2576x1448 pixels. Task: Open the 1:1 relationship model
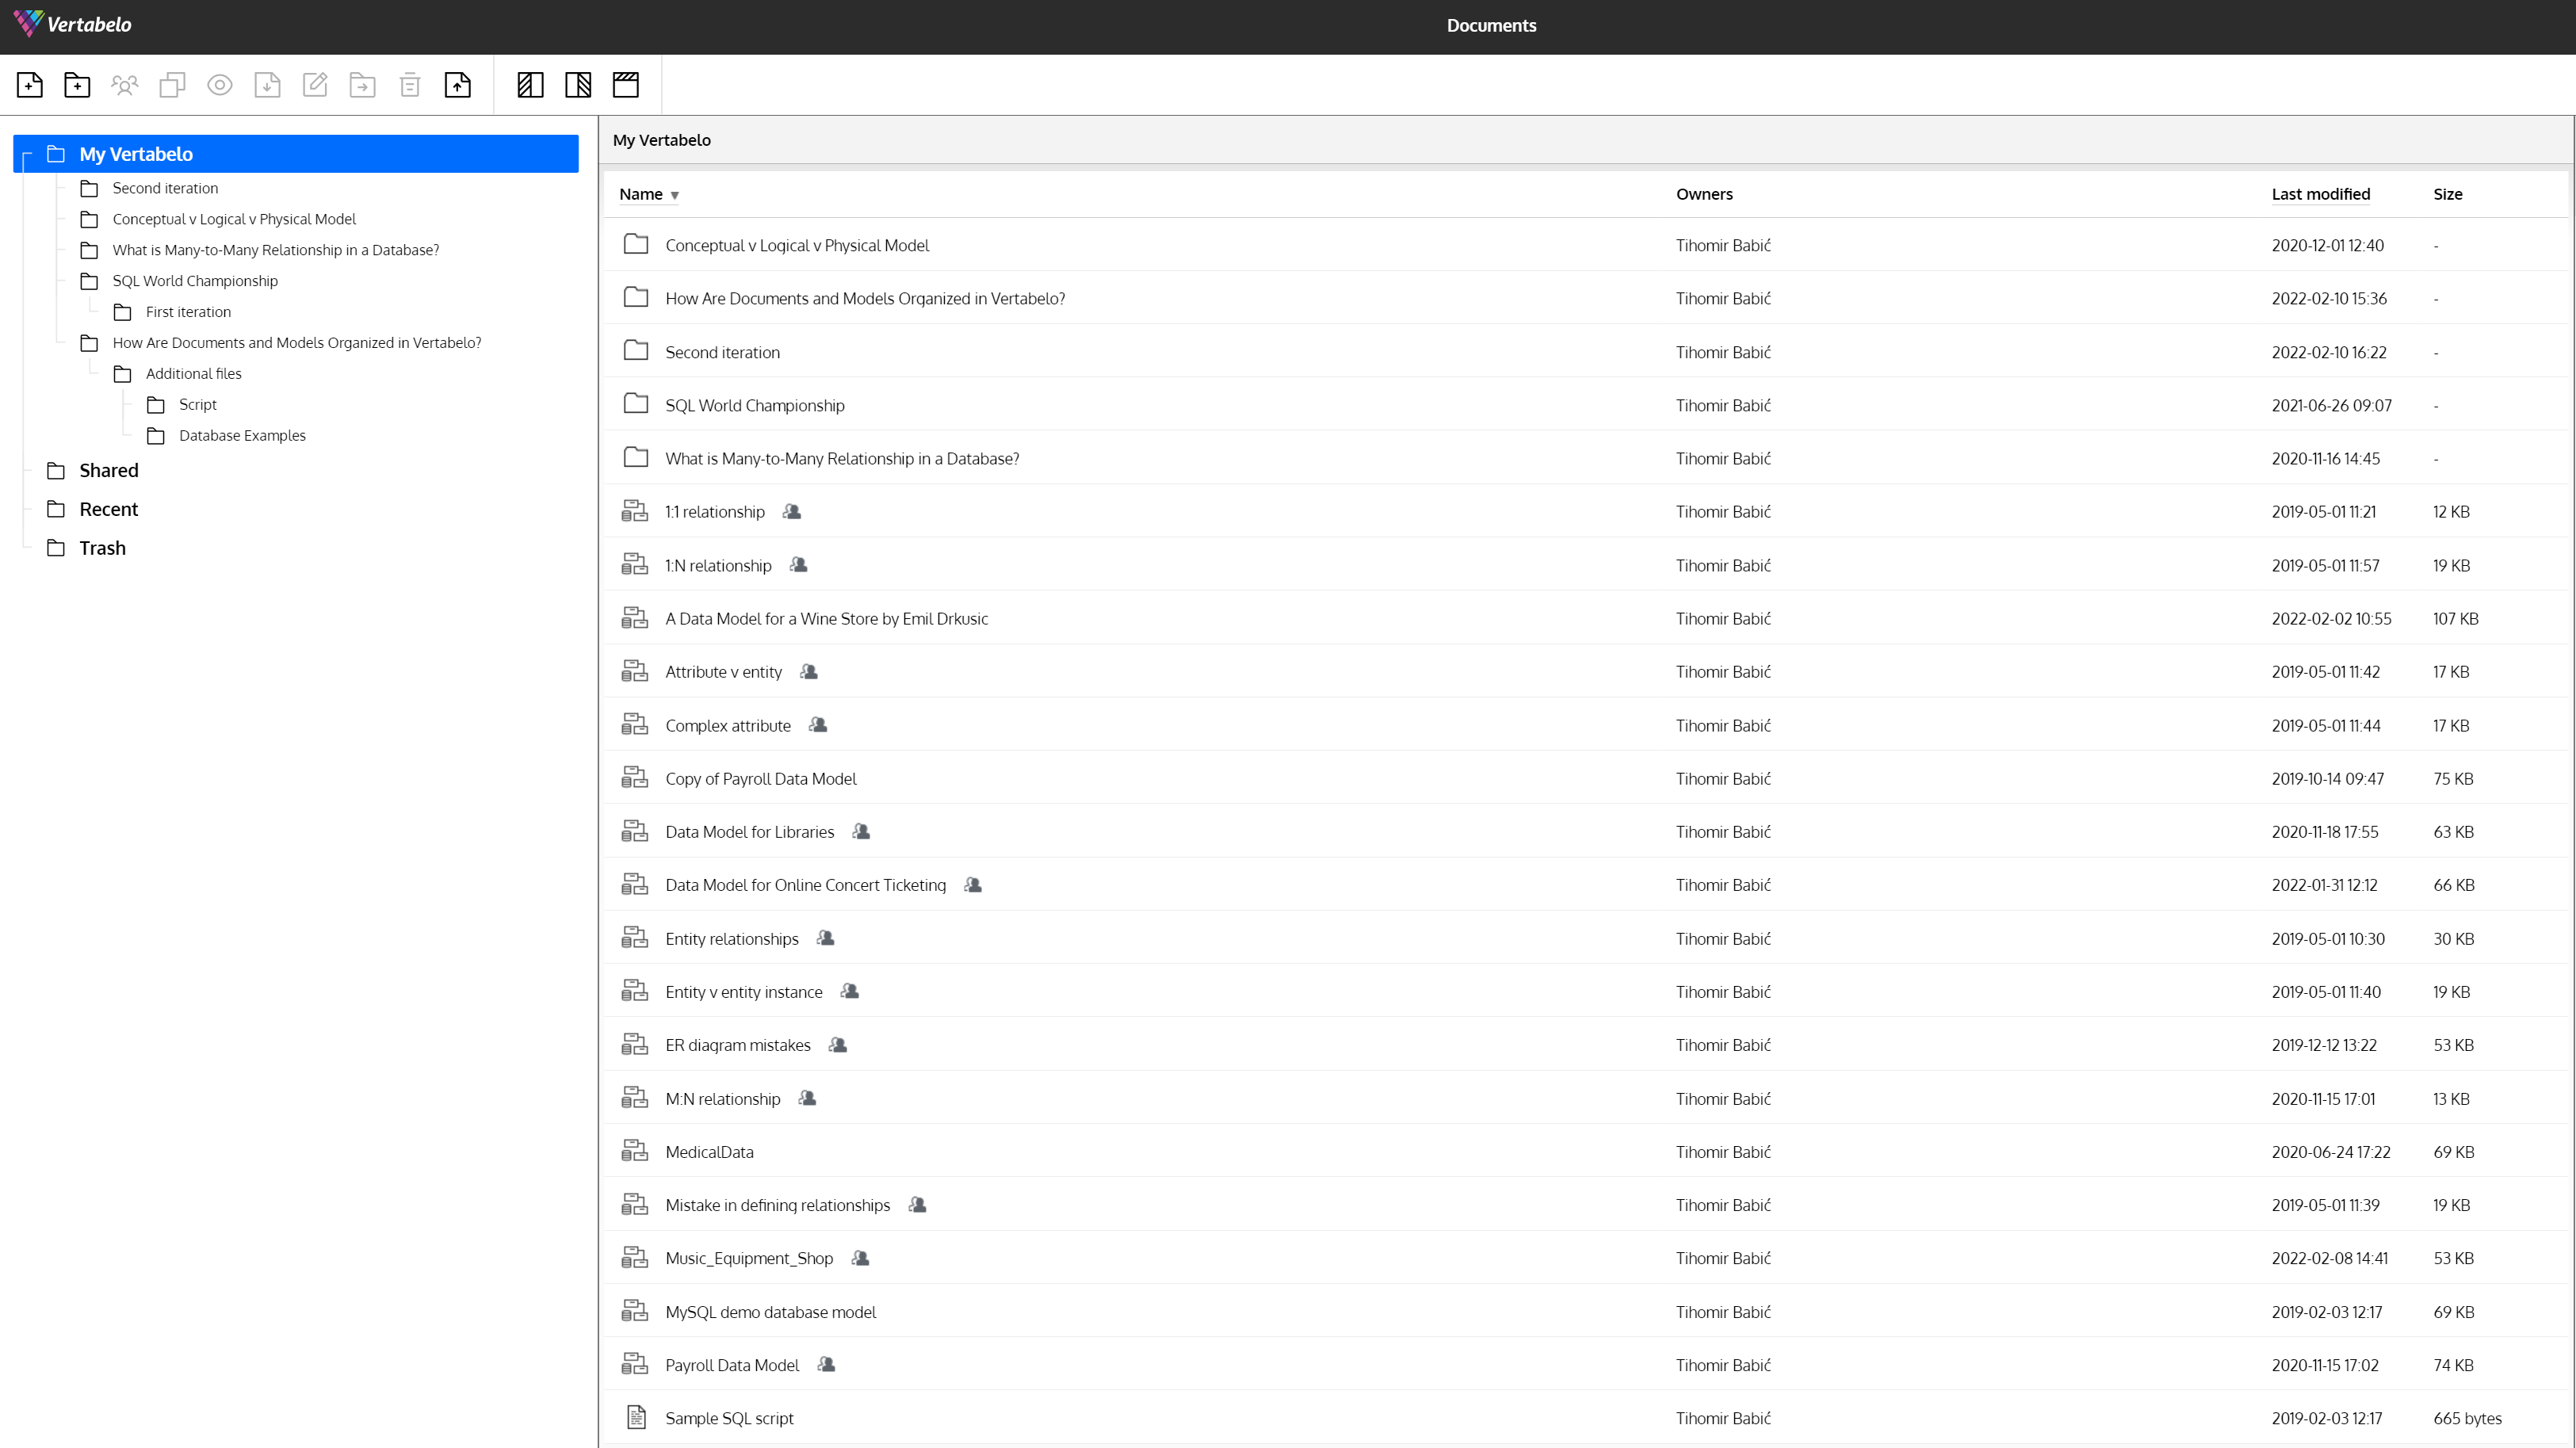point(714,512)
